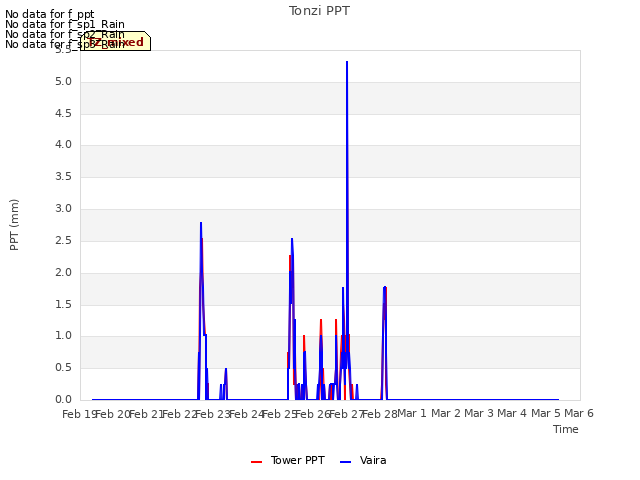Click the Feb 20 x-axis tick label
The image size is (640, 480).
(x=113, y=414)
